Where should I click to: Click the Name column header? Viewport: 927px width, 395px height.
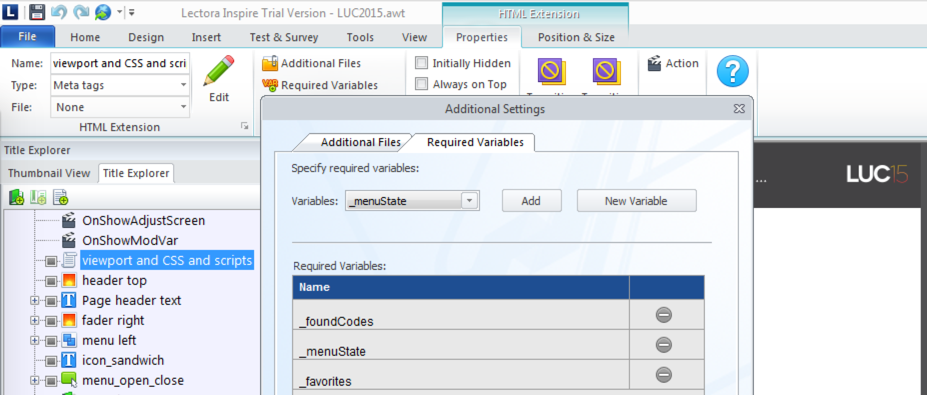coord(461,287)
